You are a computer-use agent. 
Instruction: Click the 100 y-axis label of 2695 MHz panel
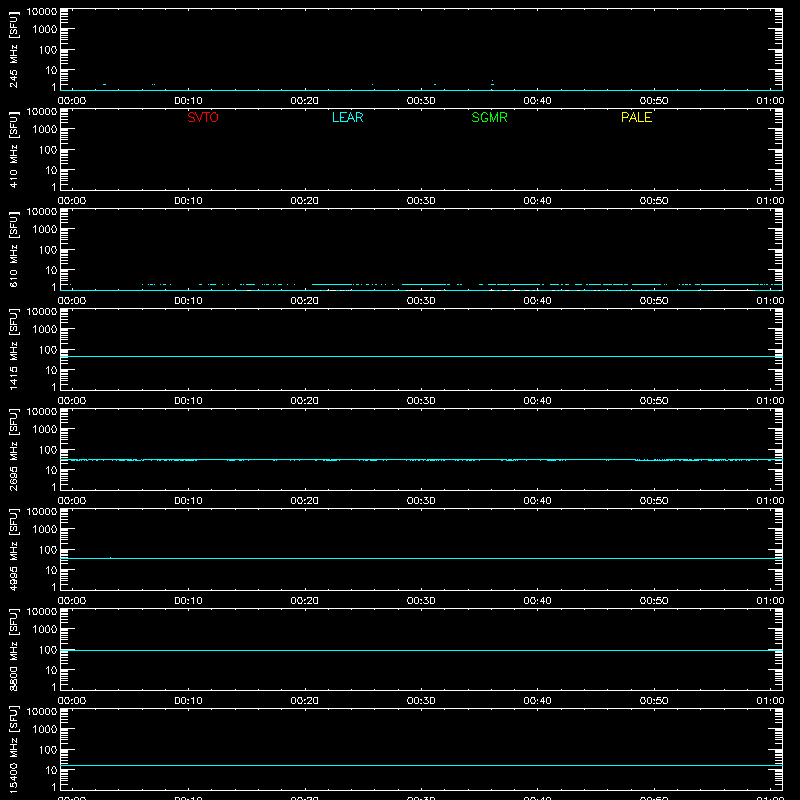tap(48, 450)
